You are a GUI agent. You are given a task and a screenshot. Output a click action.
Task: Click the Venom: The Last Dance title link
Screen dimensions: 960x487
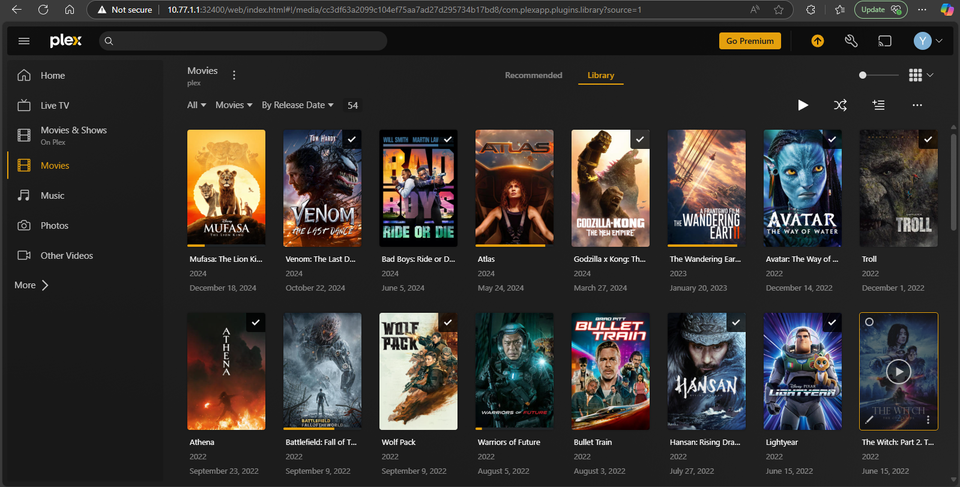[320, 259]
